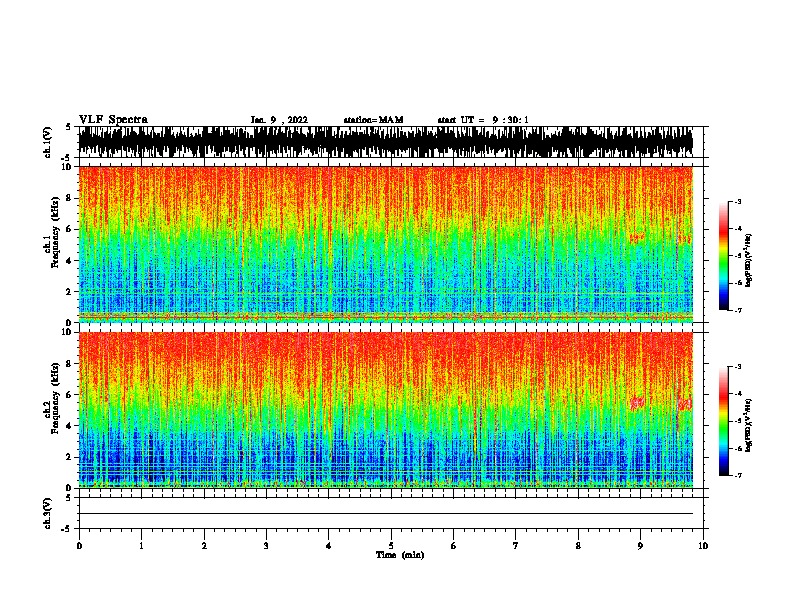This screenshot has height=612, width=792.
Task: Click the ch.1 colorbar log(PSD) label
Action: [x=749, y=260]
